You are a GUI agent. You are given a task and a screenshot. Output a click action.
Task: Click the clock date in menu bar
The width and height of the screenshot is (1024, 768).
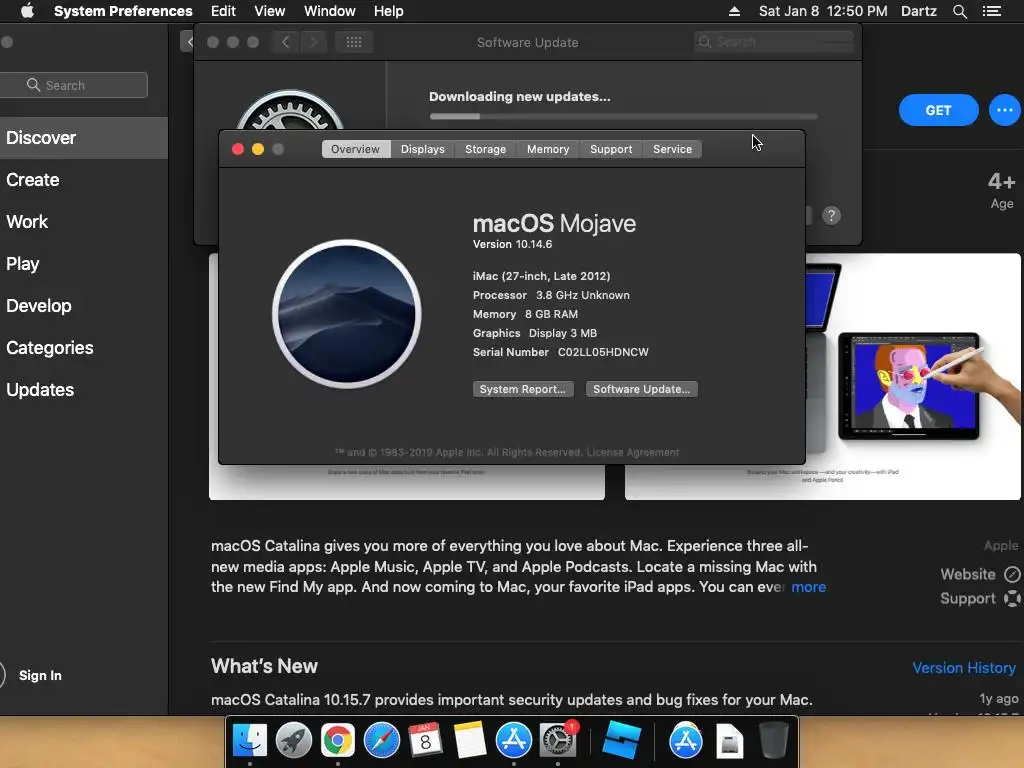click(823, 11)
